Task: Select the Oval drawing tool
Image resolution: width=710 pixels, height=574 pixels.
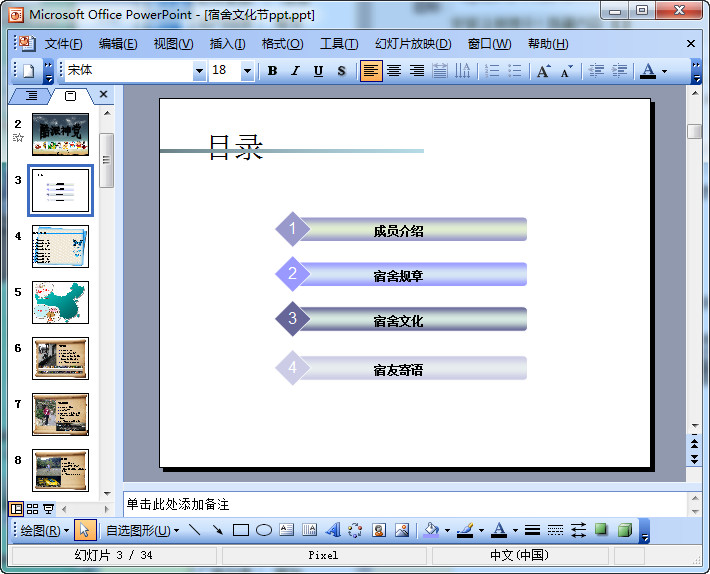Action: 264,530
